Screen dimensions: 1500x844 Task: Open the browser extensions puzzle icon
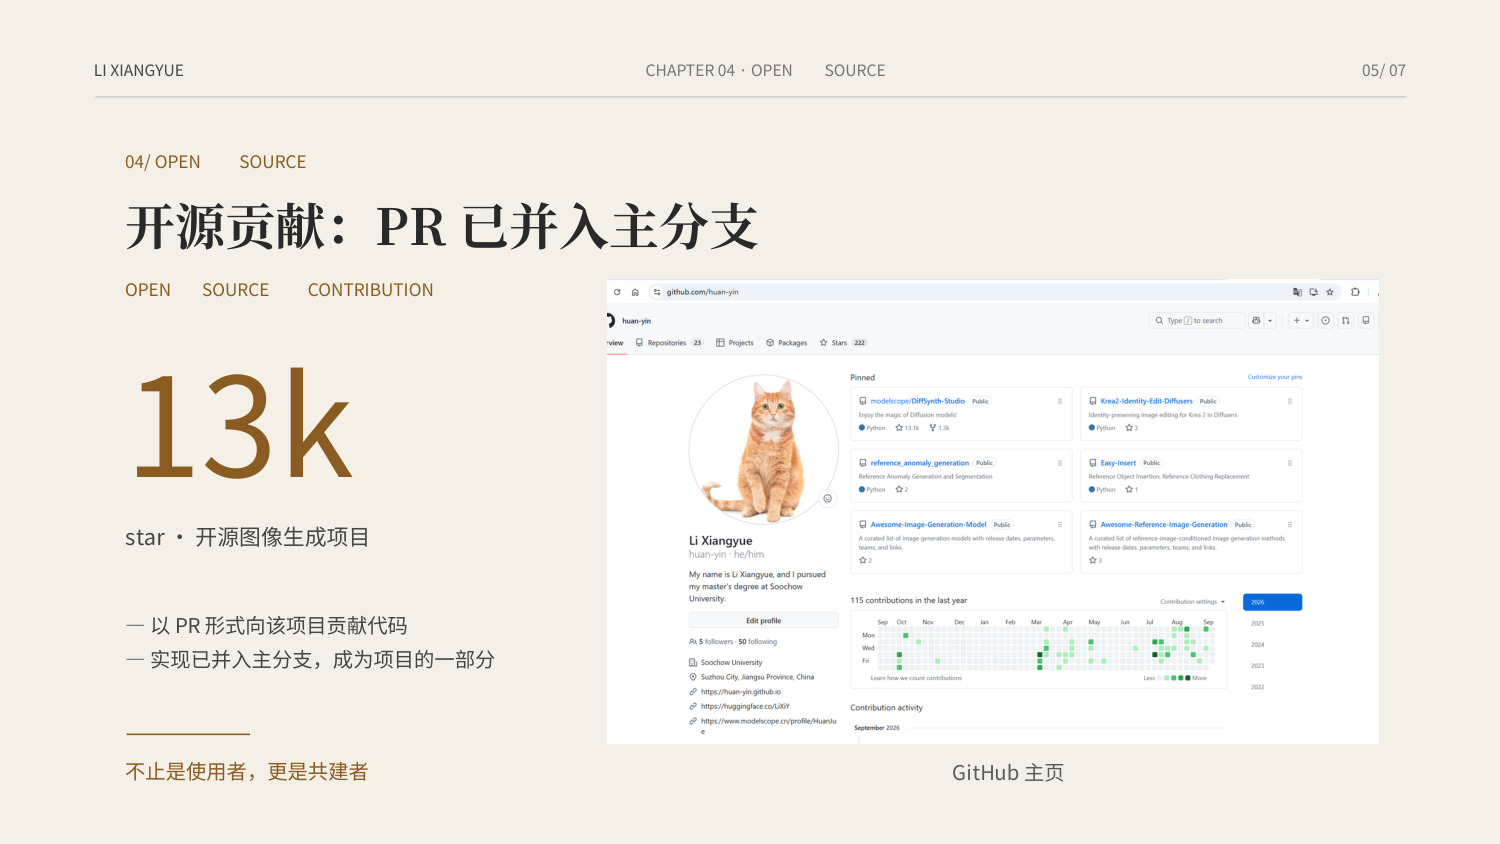(1355, 292)
